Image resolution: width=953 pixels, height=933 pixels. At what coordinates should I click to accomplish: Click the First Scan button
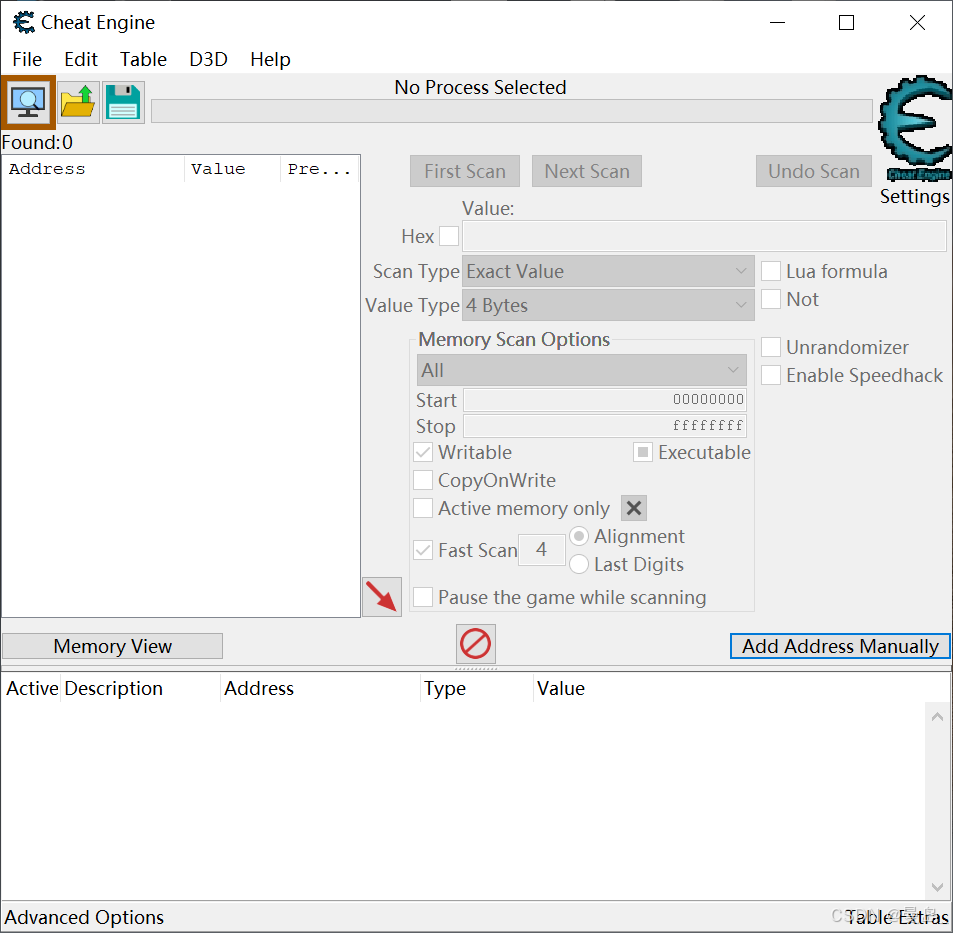(x=465, y=171)
